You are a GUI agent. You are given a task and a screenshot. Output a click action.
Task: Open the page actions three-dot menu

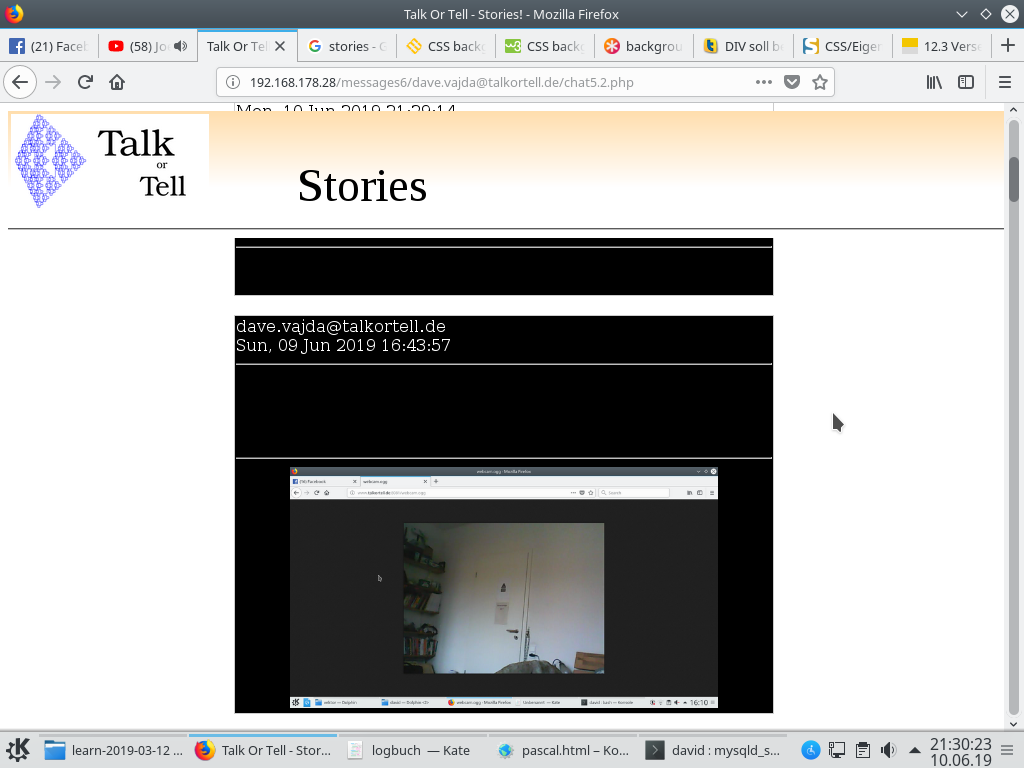763,82
